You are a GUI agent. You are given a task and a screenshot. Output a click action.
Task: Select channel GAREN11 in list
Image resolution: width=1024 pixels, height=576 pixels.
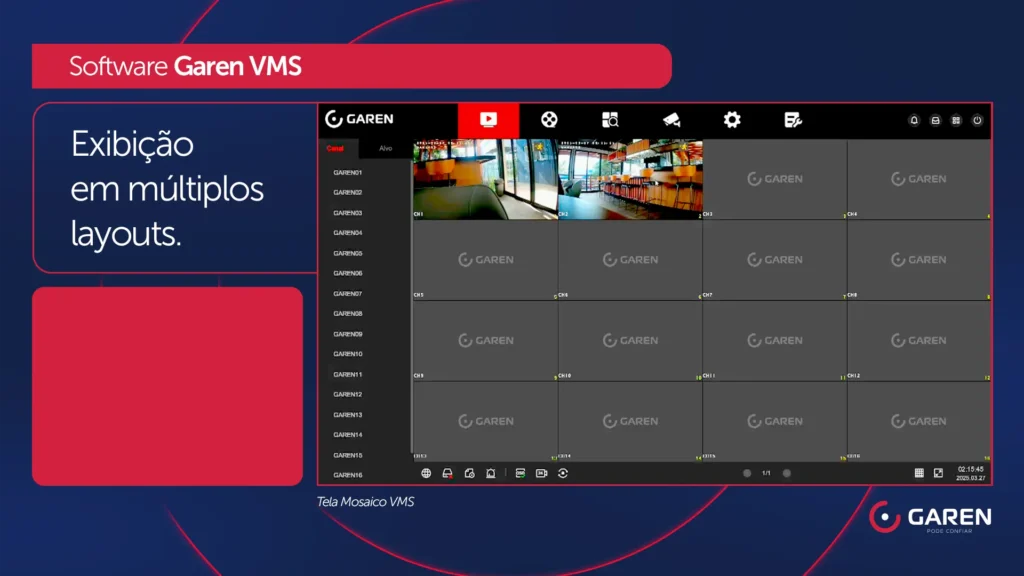[x=347, y=374]
